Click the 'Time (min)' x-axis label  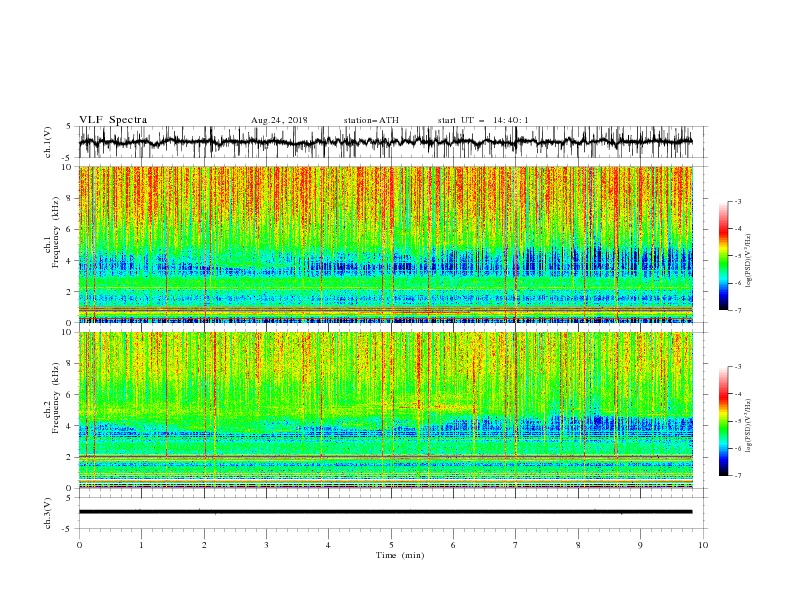click(400, 555)
